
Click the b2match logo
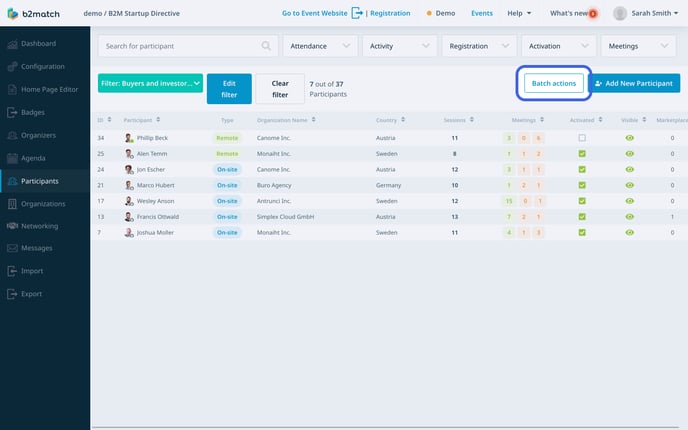pyautogui.click(x=33, y=14)
